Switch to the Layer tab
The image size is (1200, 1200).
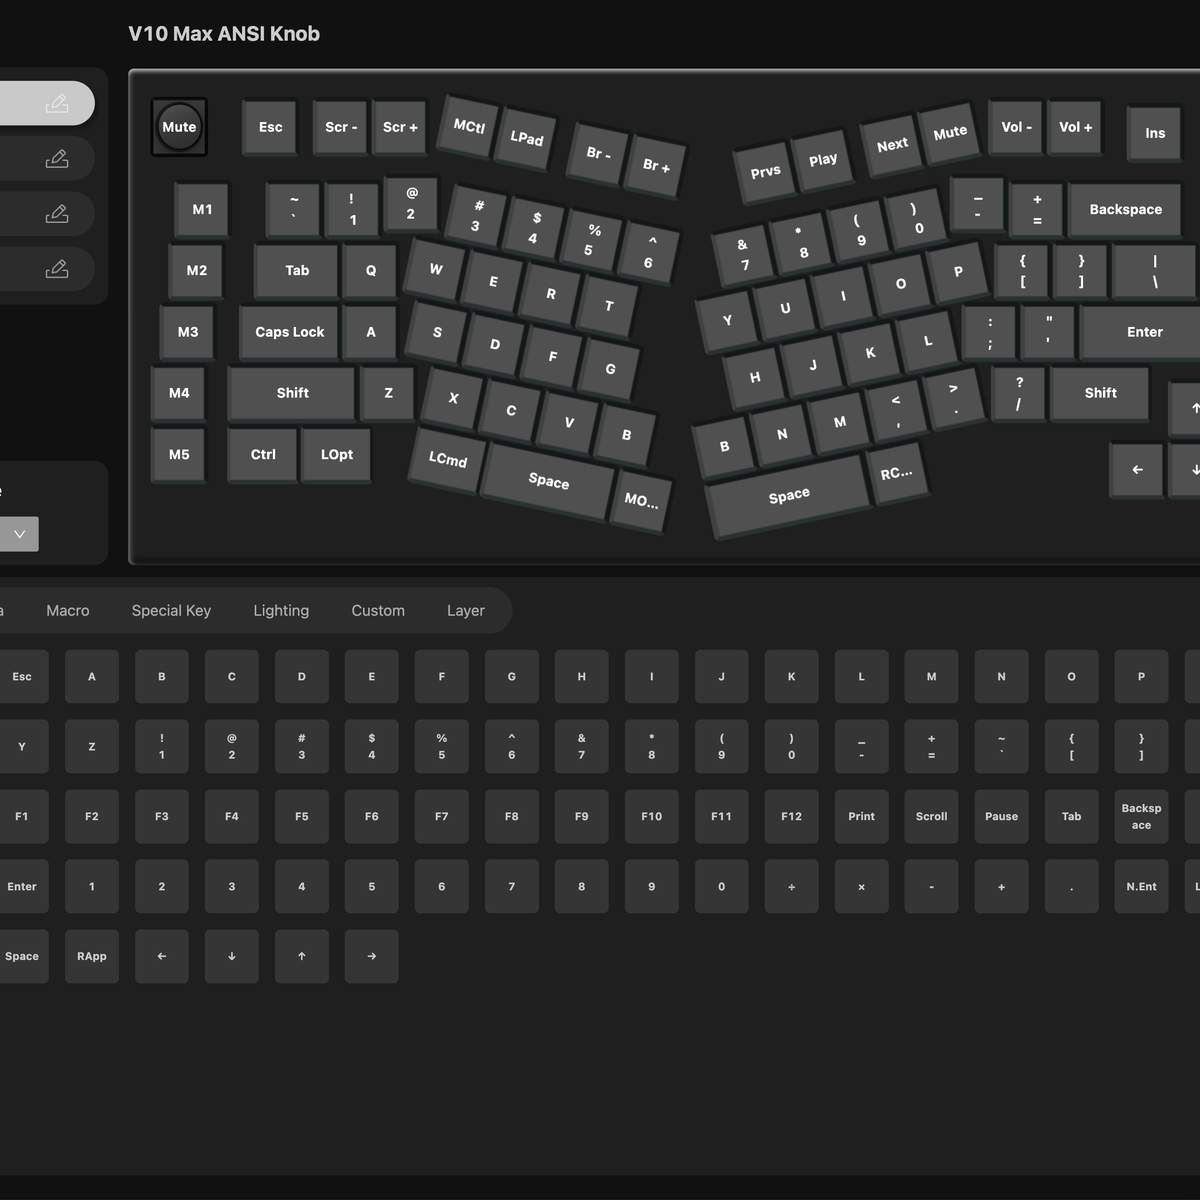pyautogui.click(x=465, y=610)
